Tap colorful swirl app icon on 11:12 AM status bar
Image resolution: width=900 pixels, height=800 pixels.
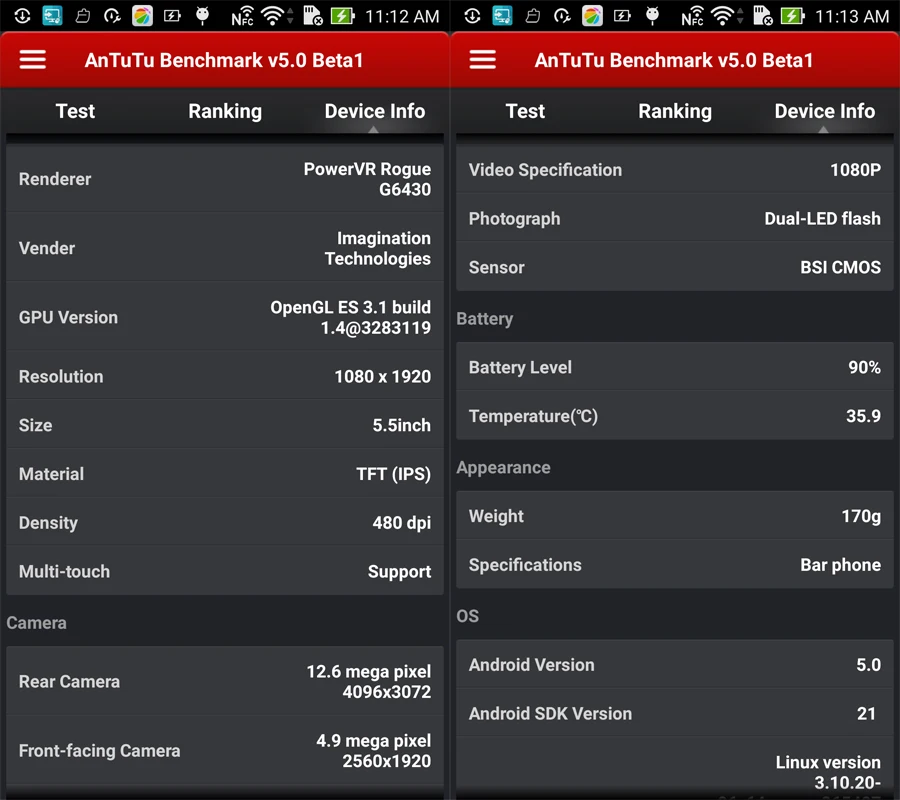click(142, 16)
